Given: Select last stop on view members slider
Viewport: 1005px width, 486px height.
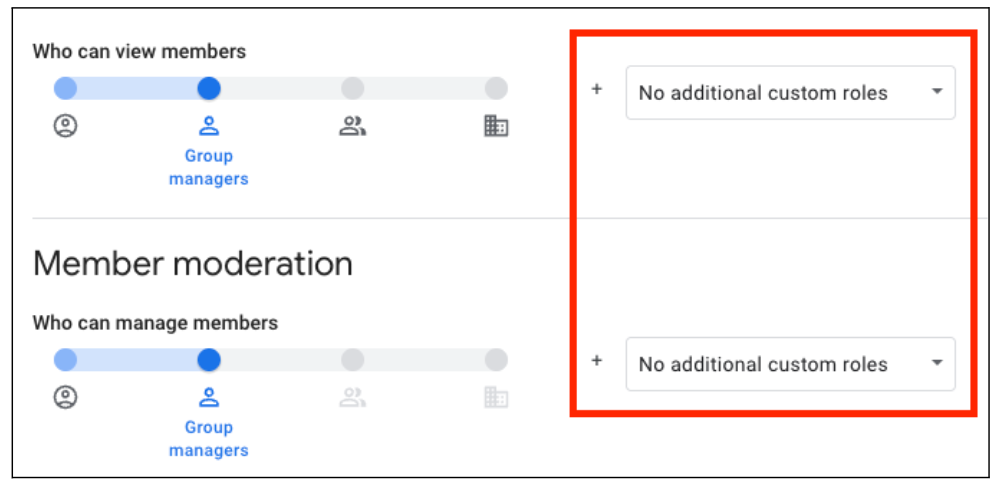Looking at the screenshot, I should tap(496, 89).
